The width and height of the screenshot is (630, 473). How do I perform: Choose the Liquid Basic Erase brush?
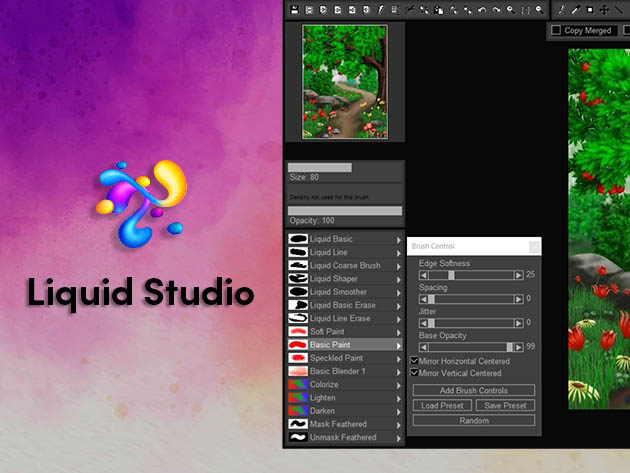pyautogui.click(x=345, y=305)
